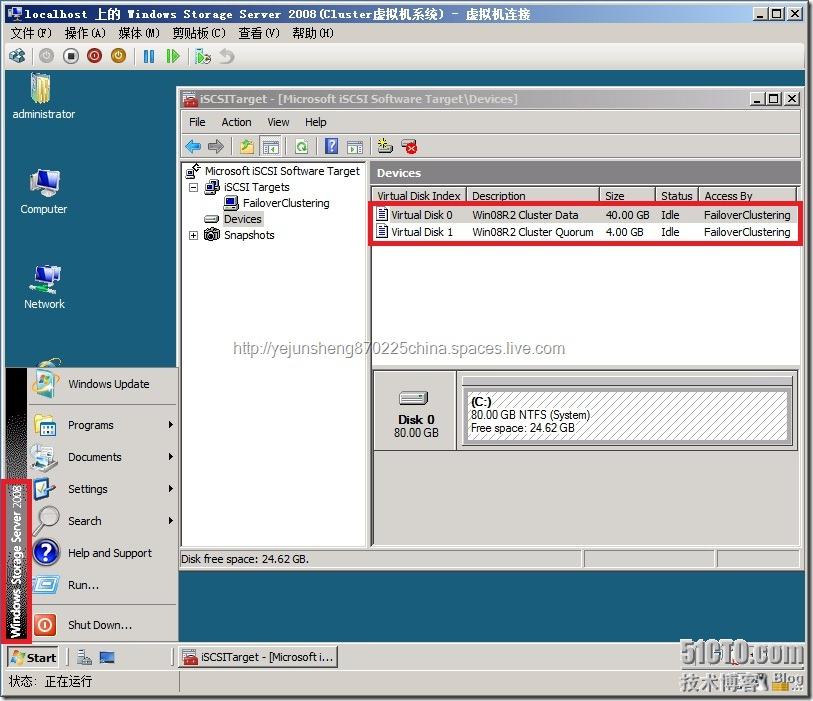This screenshot has height=701, width=813.
Task: Open the Network desktop icon
Action: [x=44, y=287]
